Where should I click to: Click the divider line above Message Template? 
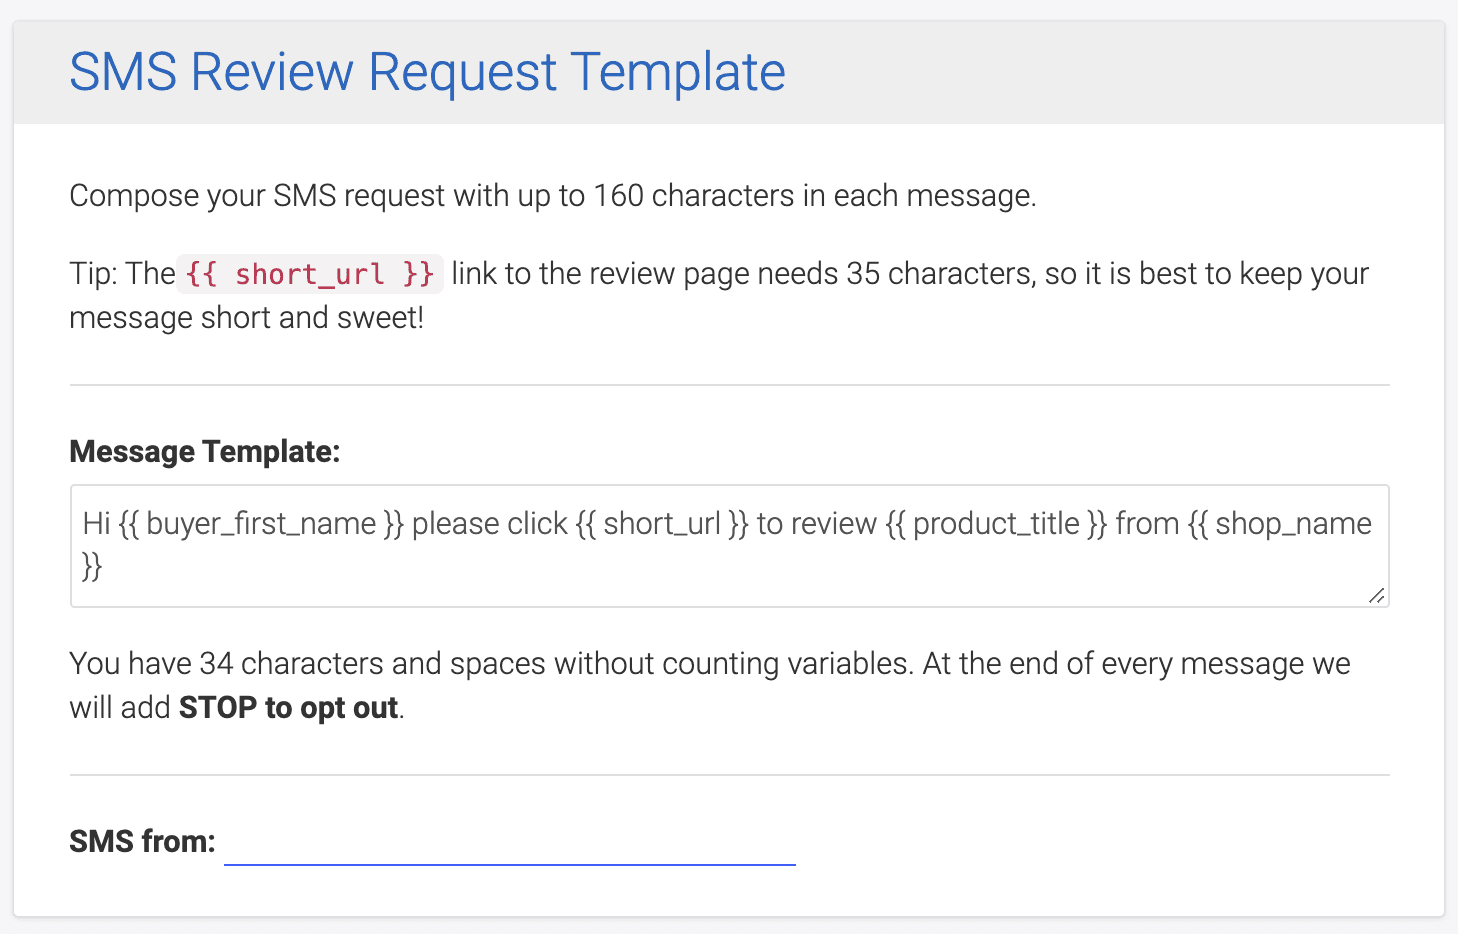pos(728,385)
